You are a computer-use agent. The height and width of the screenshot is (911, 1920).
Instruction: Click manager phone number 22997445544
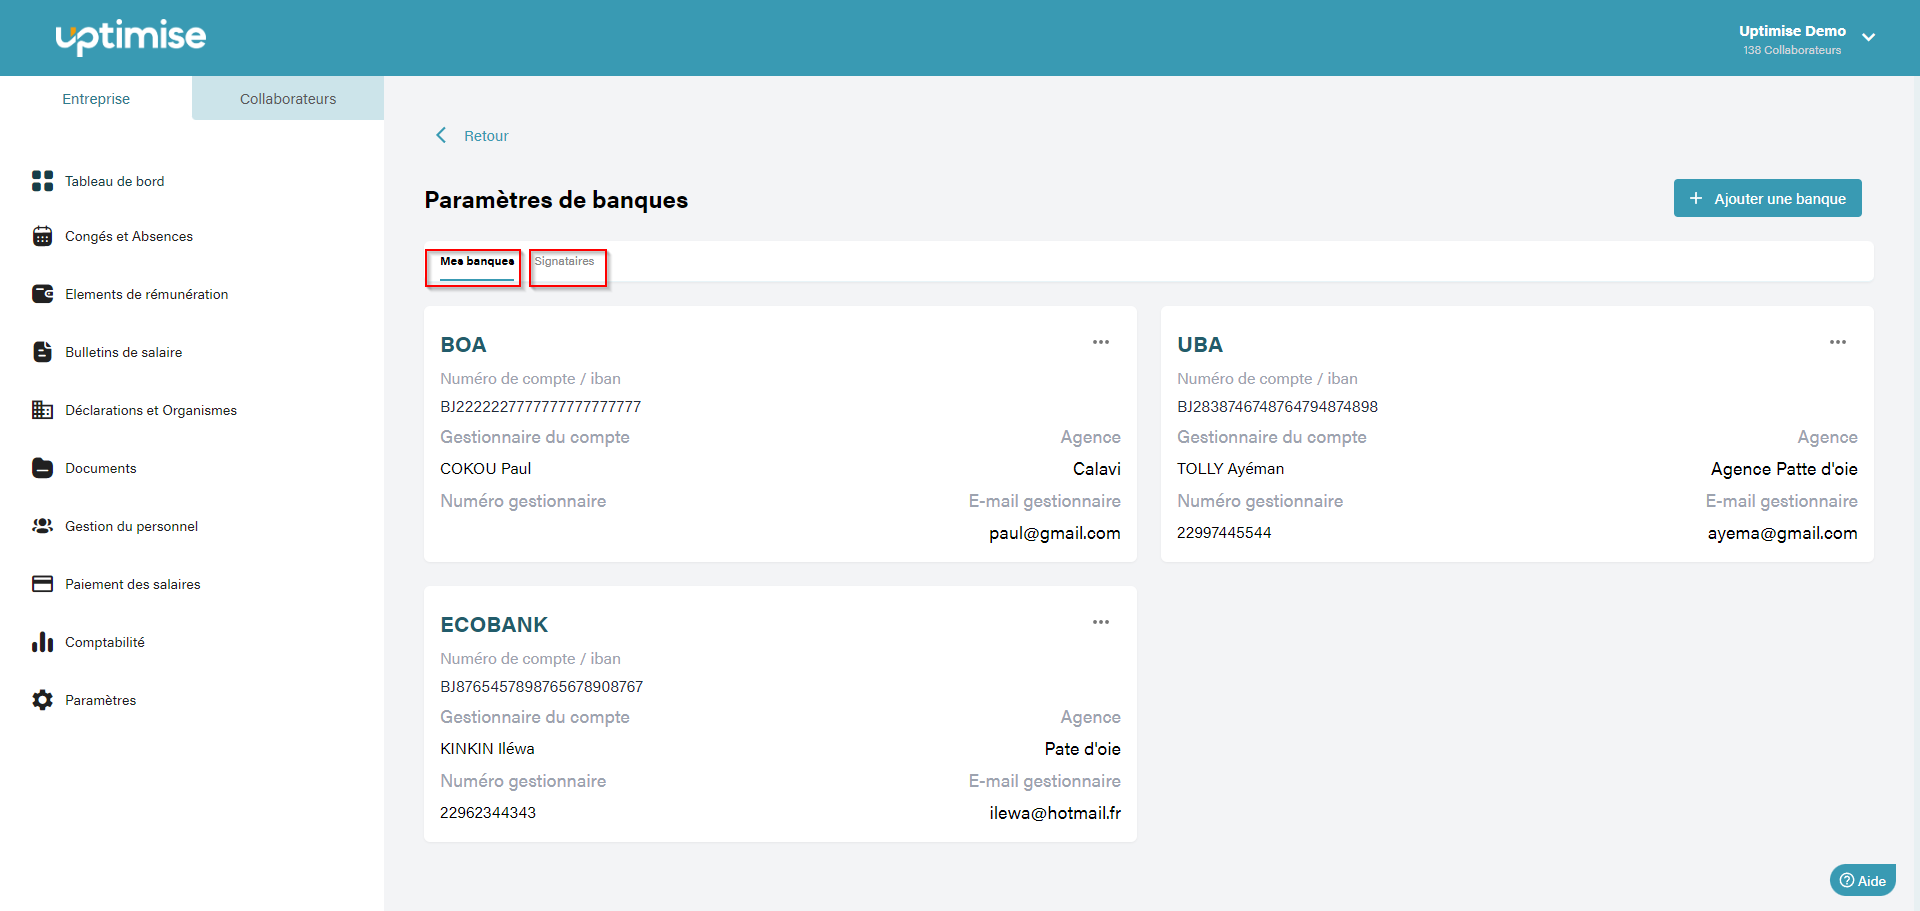[x=1224, y=533]
